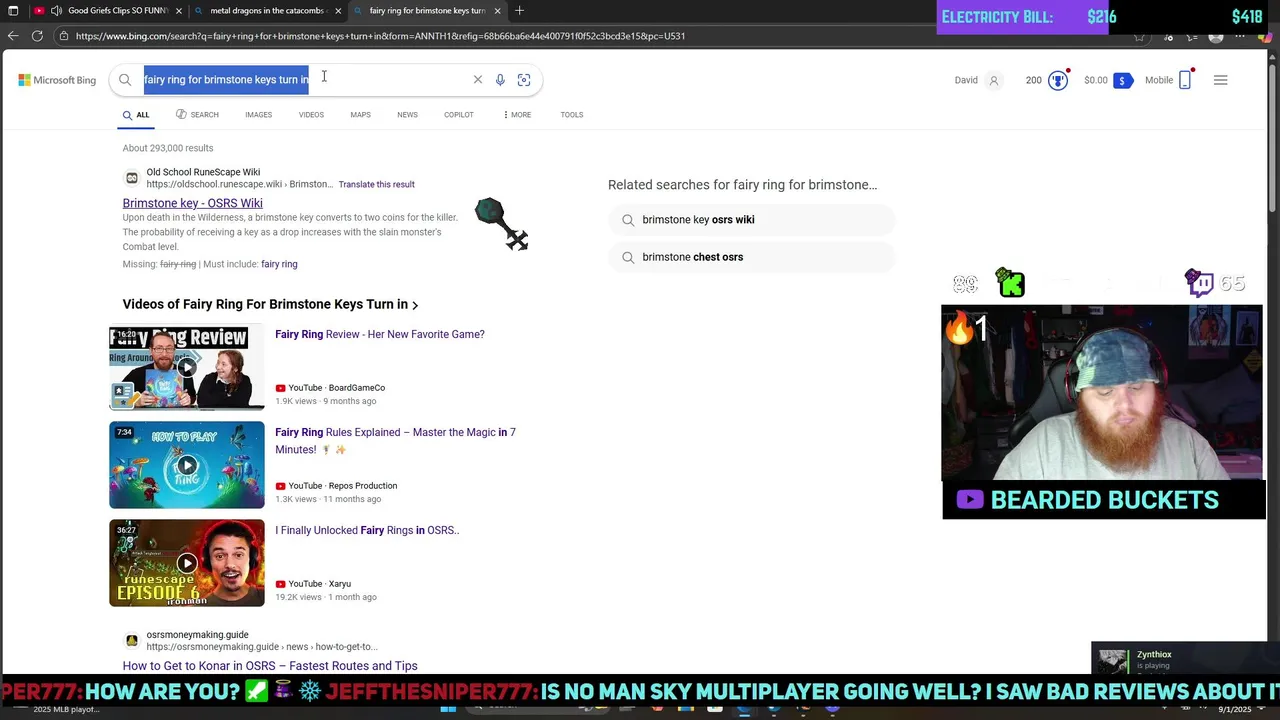Open the MAPS tab
Image resolution: width=1280 pixels, height=720 pixels.
[x=360, y=115]
